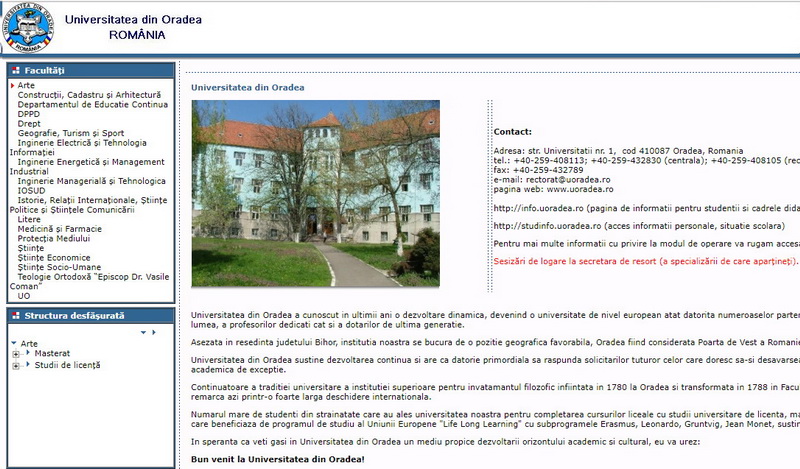Expand the Studii de licență plus box

[16, 366]
